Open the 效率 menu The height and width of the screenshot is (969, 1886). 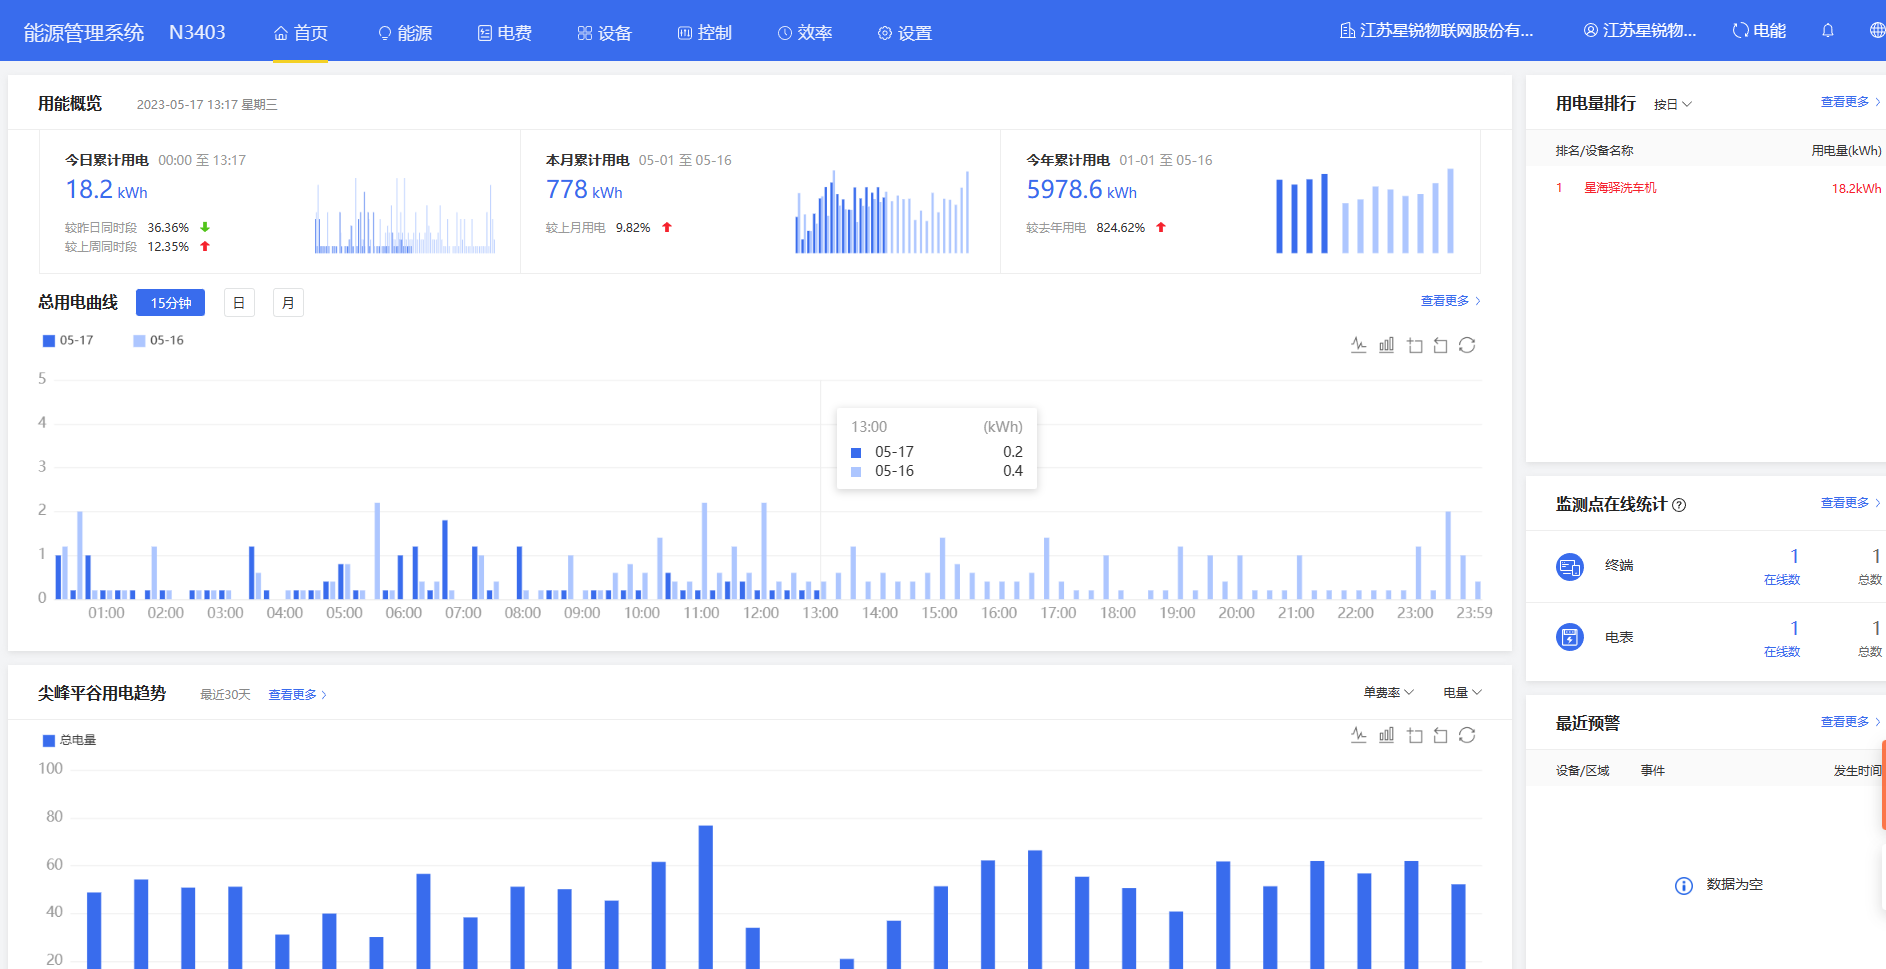tap(805, 33)
